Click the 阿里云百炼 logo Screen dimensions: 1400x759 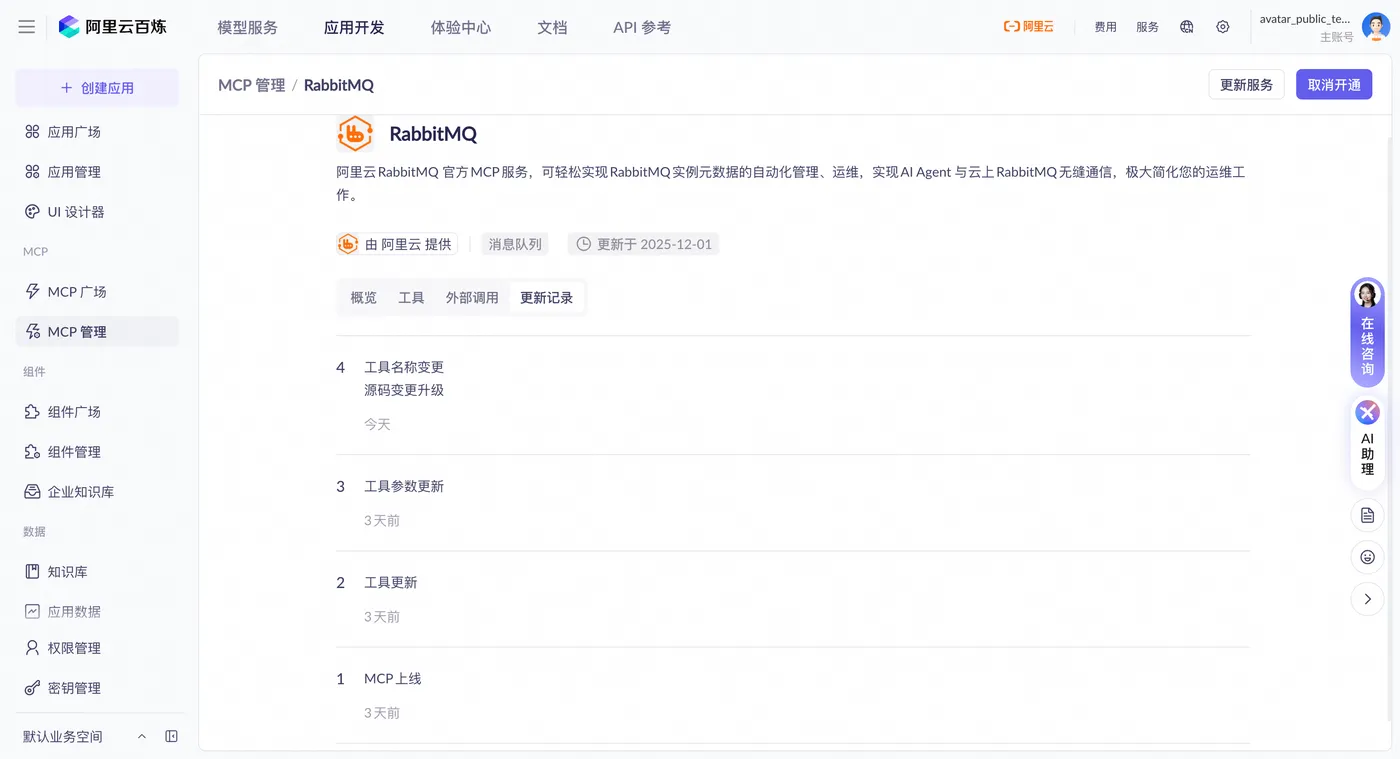coord(112,27)
